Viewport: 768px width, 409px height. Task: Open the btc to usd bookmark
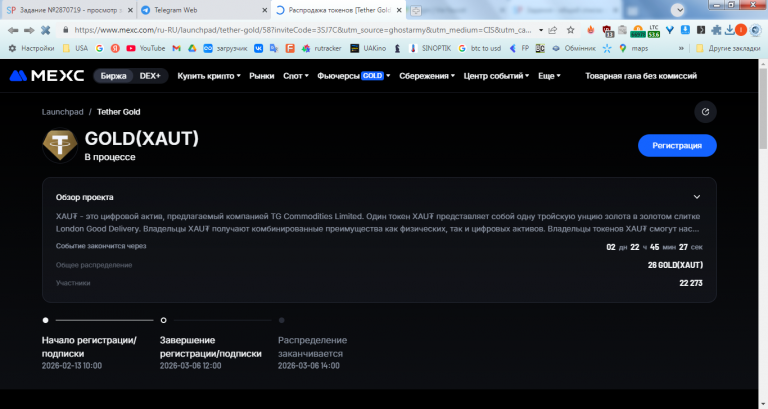pos(480,48)
